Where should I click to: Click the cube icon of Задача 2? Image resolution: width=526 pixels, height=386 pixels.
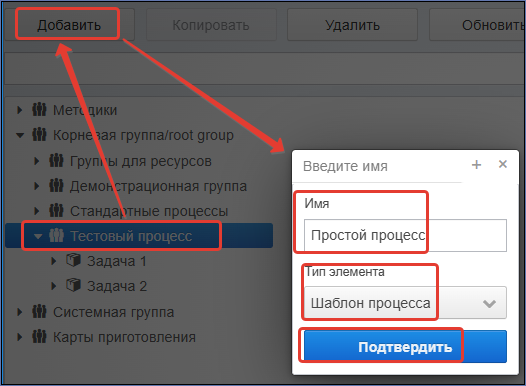[x=73, y=285]
